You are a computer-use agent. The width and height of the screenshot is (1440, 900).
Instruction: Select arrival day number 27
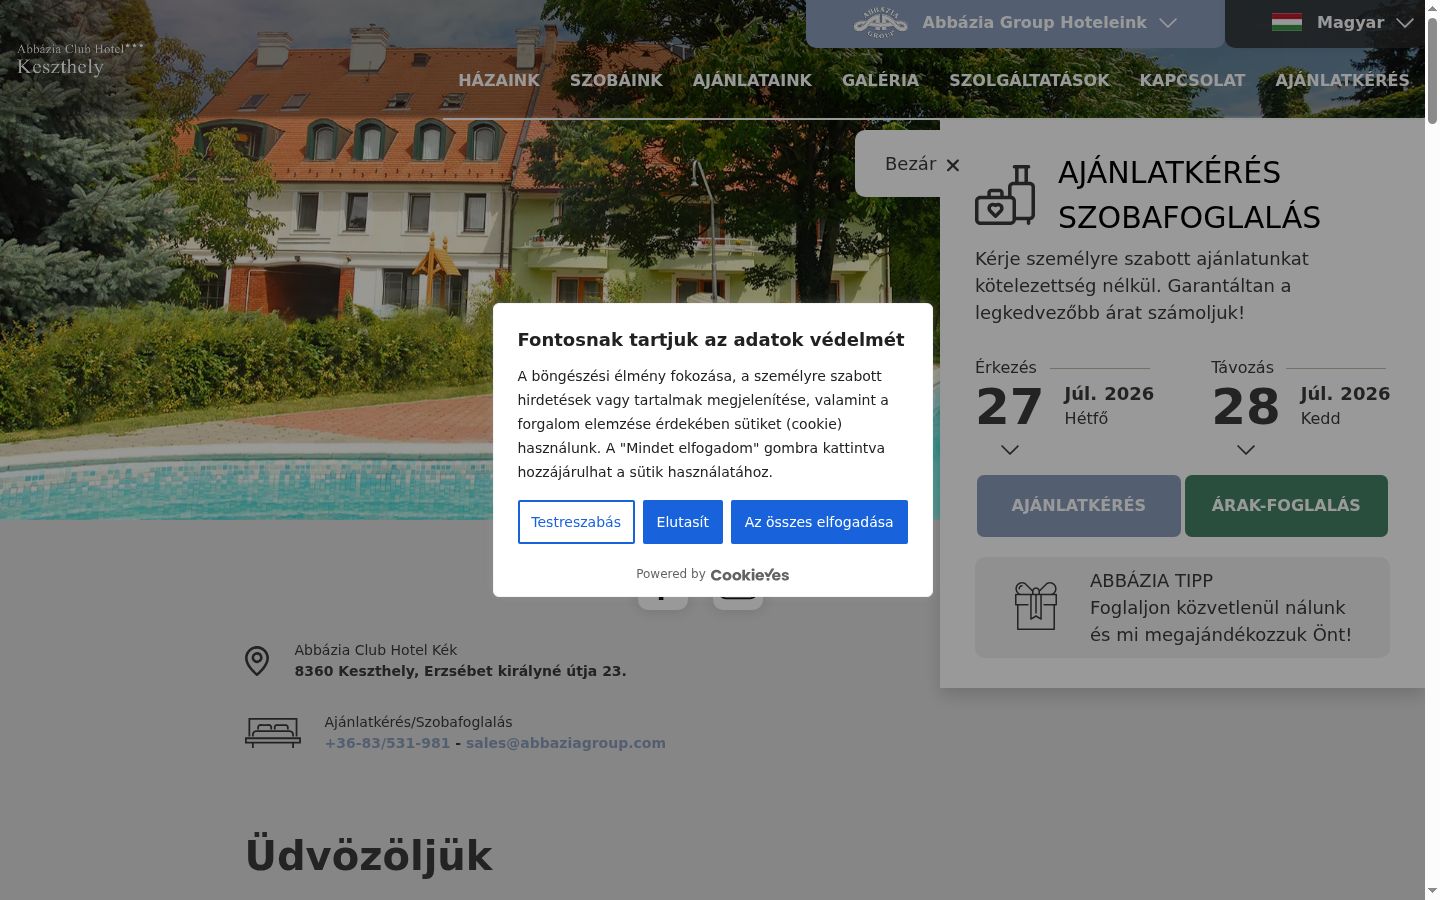click(x=1010, y=407)
